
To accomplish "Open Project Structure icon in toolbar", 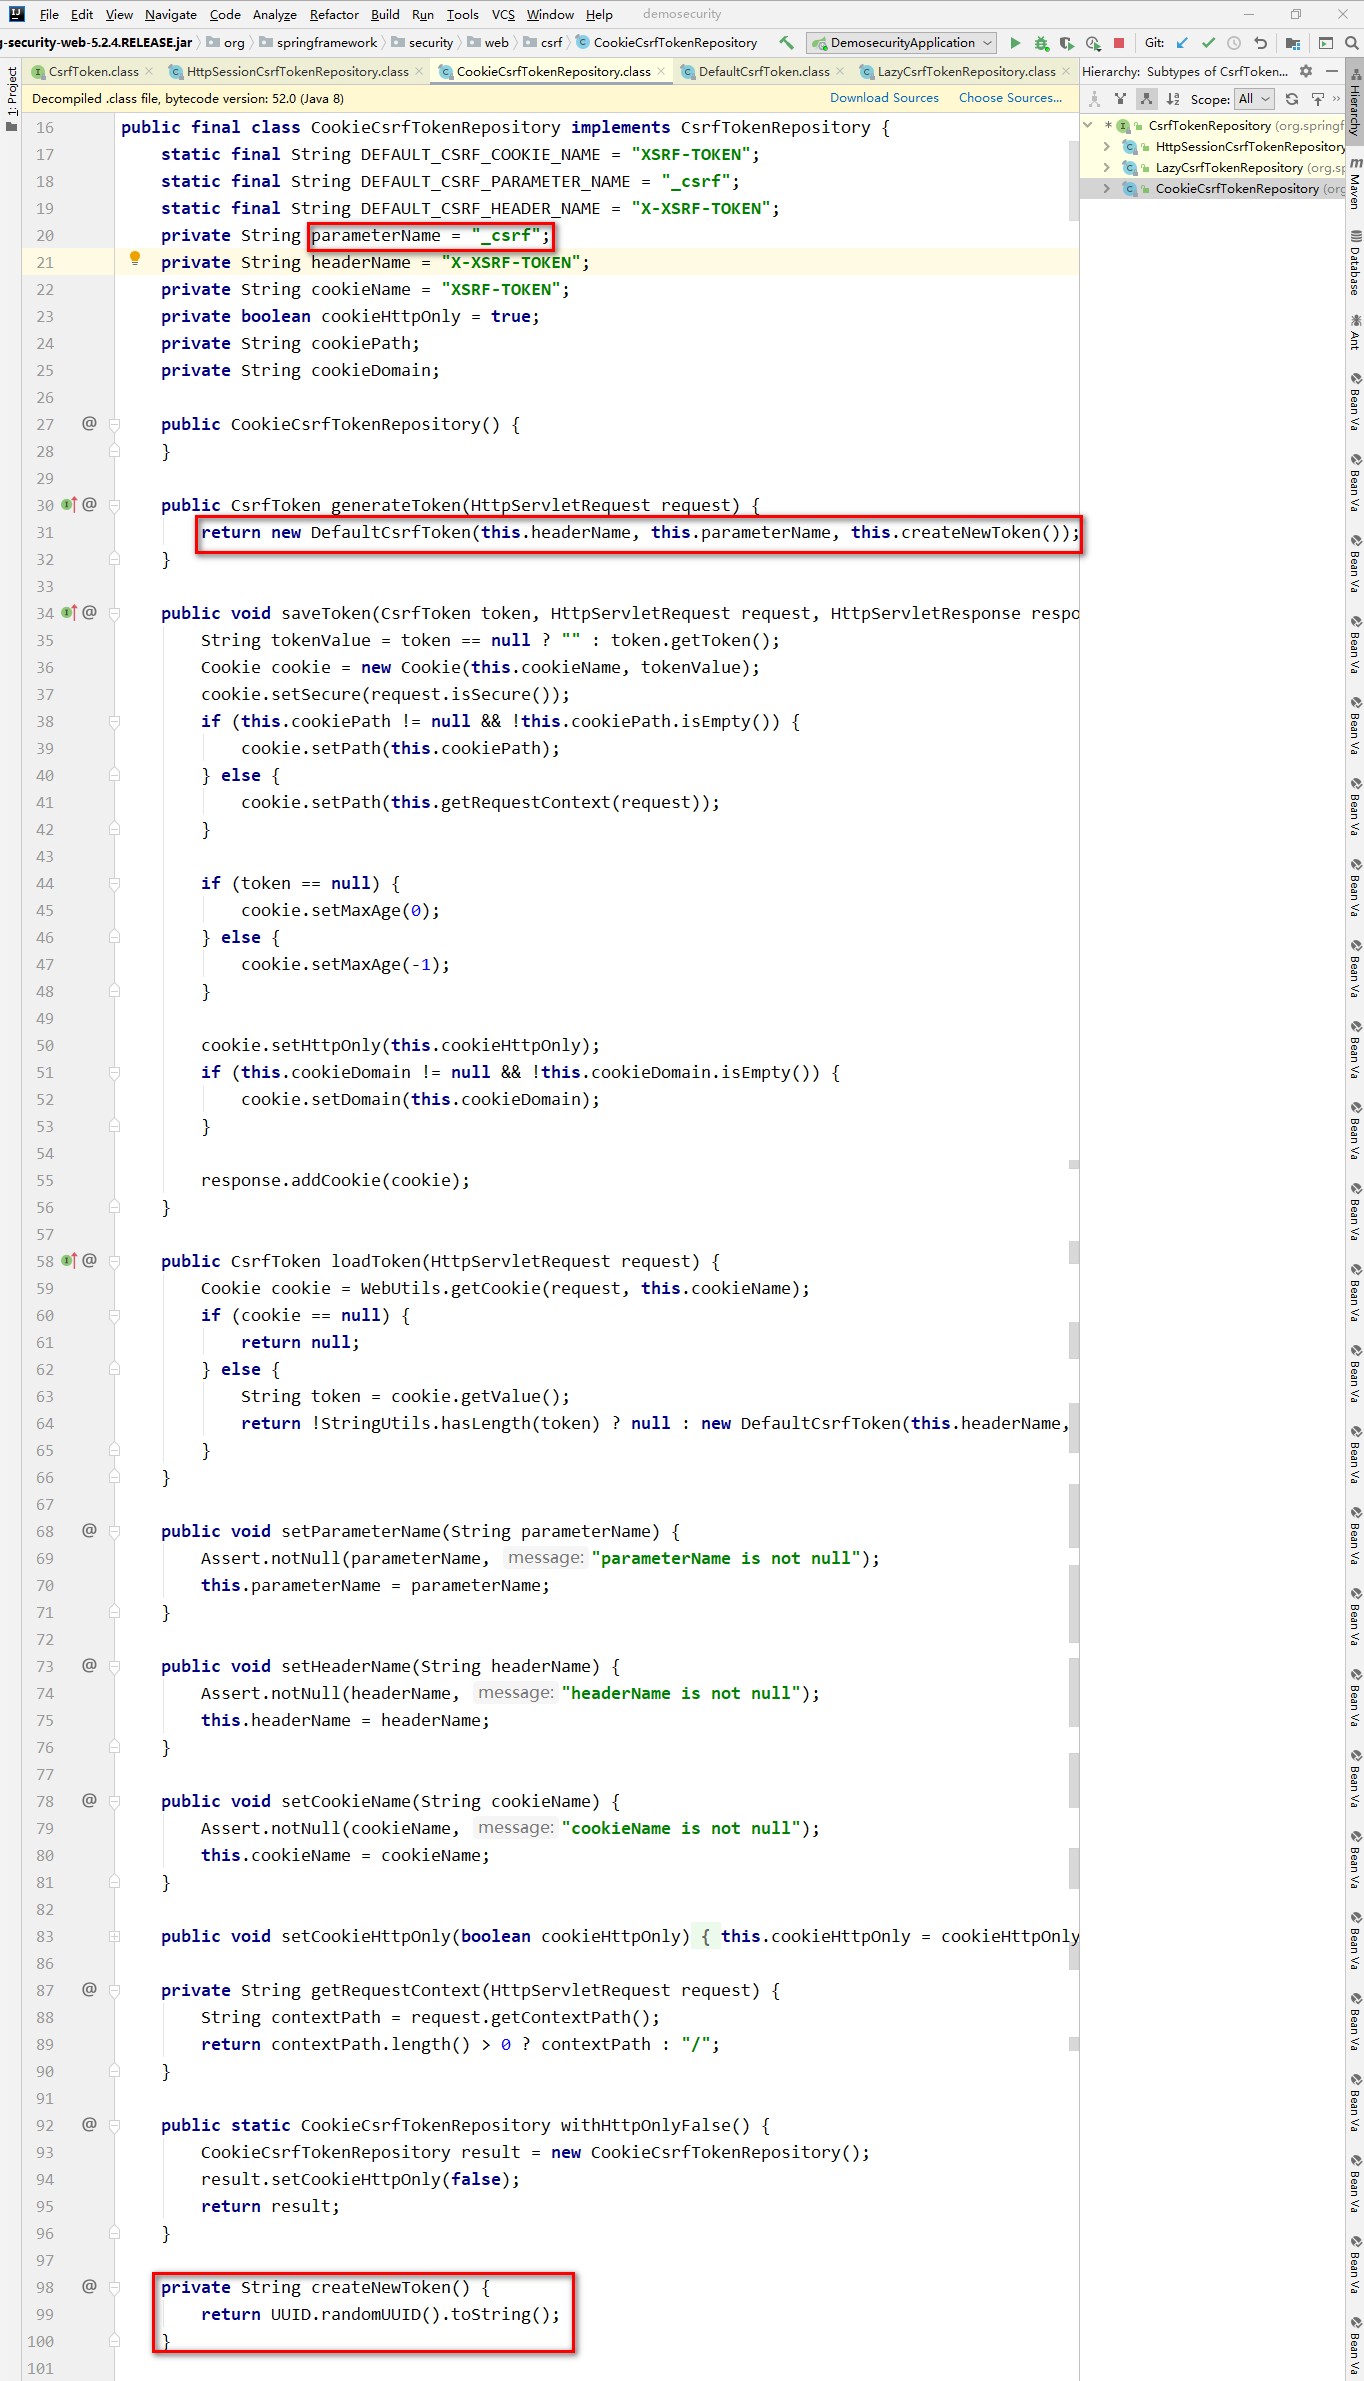I will pos(1293,43).
